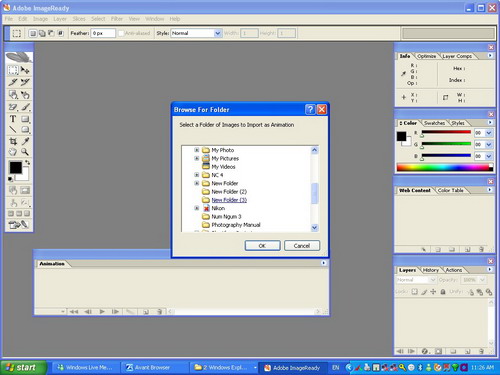This screenshot has height=375, width=500.
Task: Toggle lock position icon in Layers
Action: [x=433, y=292]
